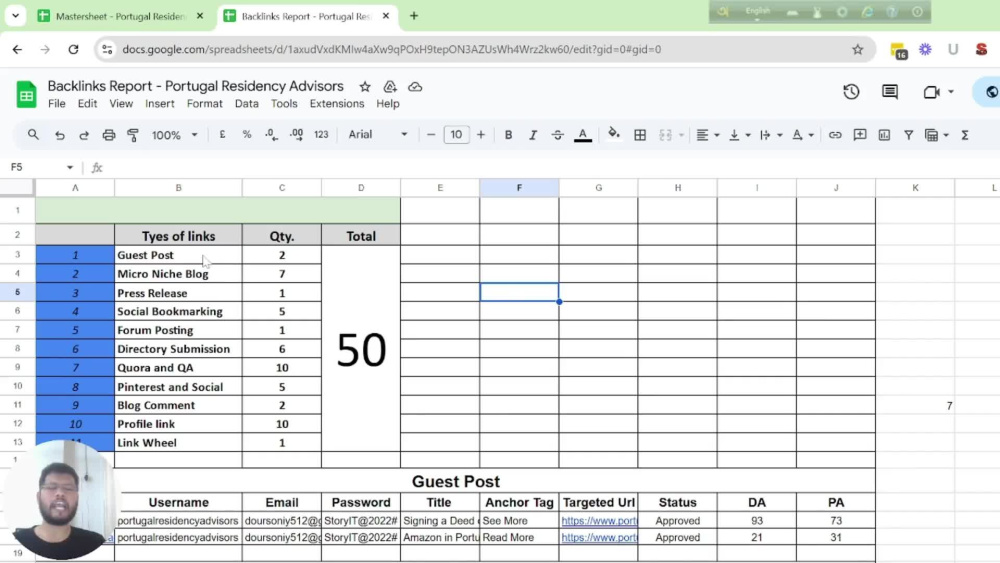Select the Guest Post cell
Viewport: 1000px width, 563px height.
point(179,255)
